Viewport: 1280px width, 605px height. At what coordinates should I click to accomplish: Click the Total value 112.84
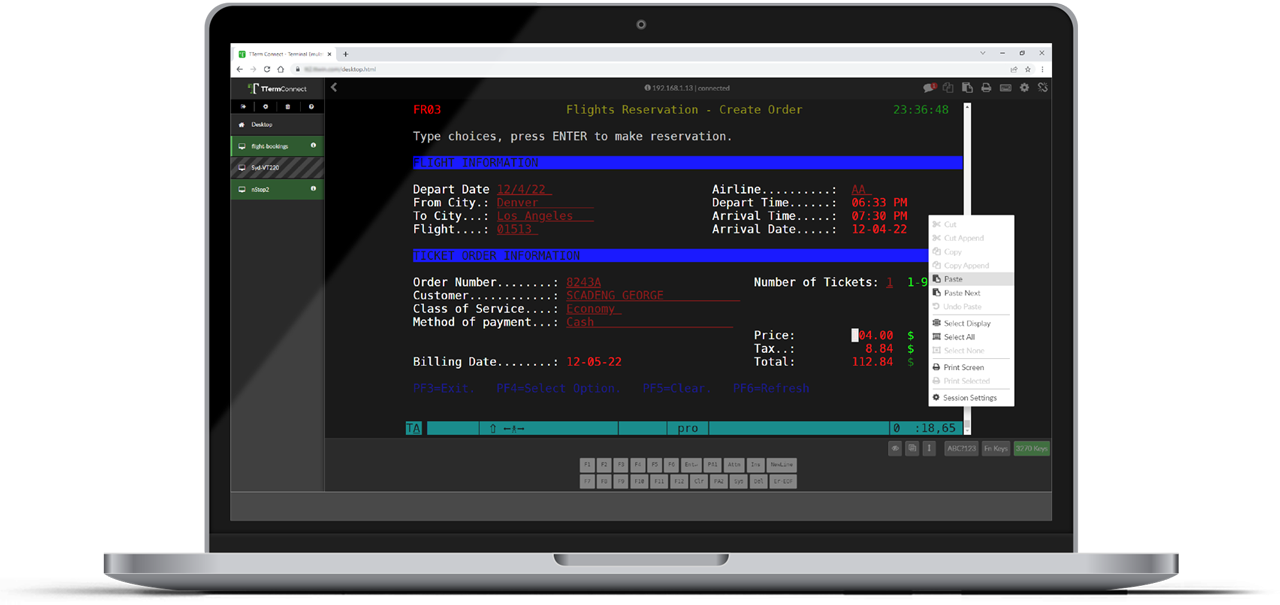tap(871, 362)
